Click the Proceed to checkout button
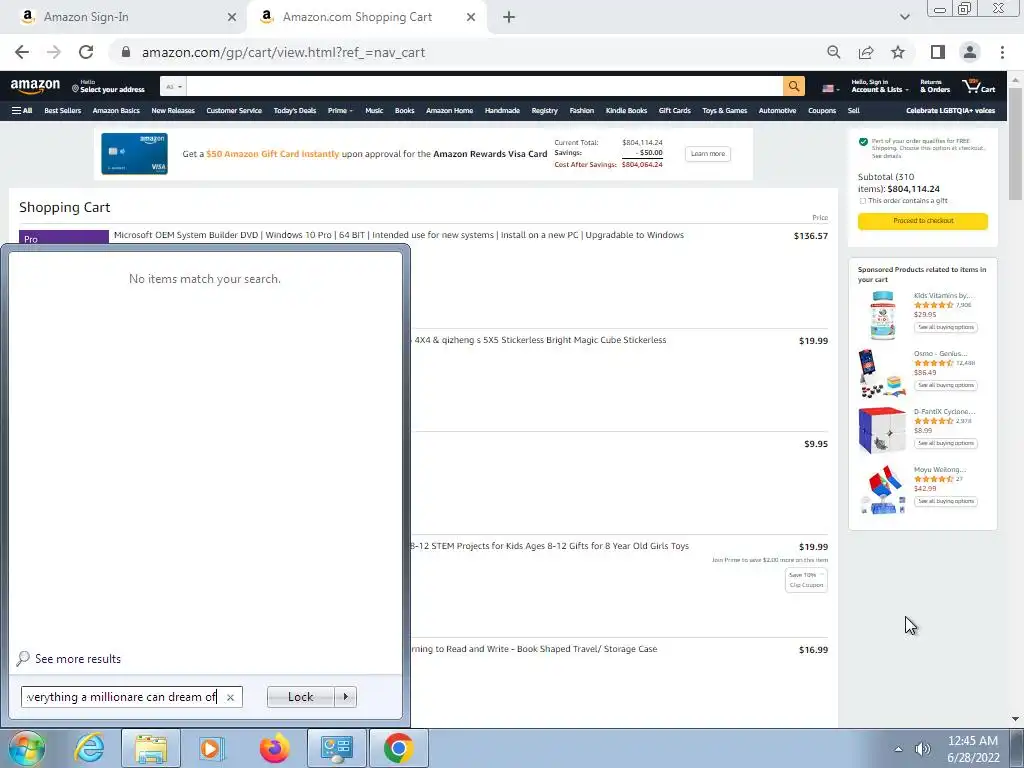The height and width of the screenshot is (768, 1024). (923, 221)
